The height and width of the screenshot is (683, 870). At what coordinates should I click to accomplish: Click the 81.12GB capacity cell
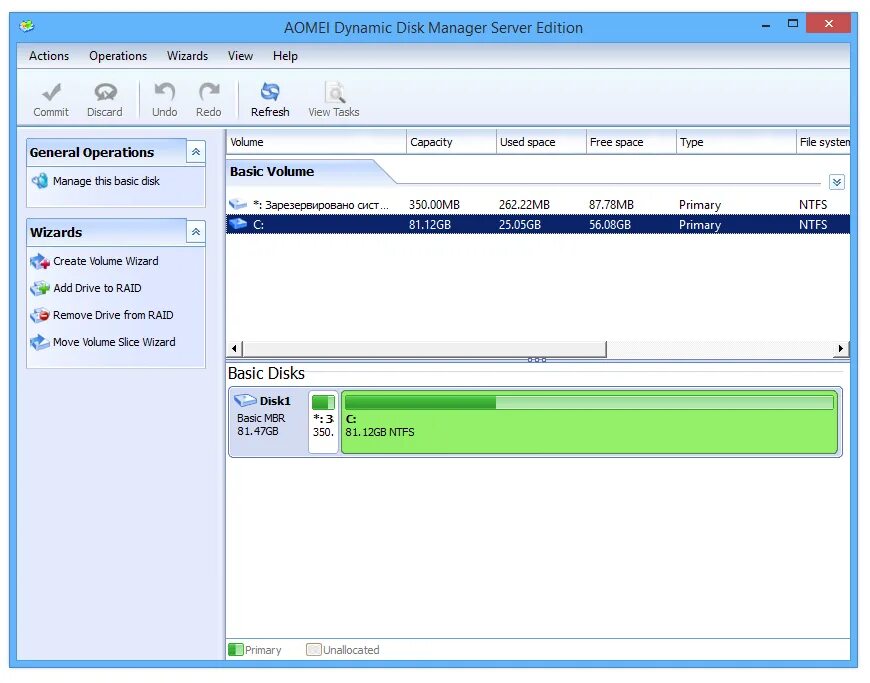click(430, 225)
